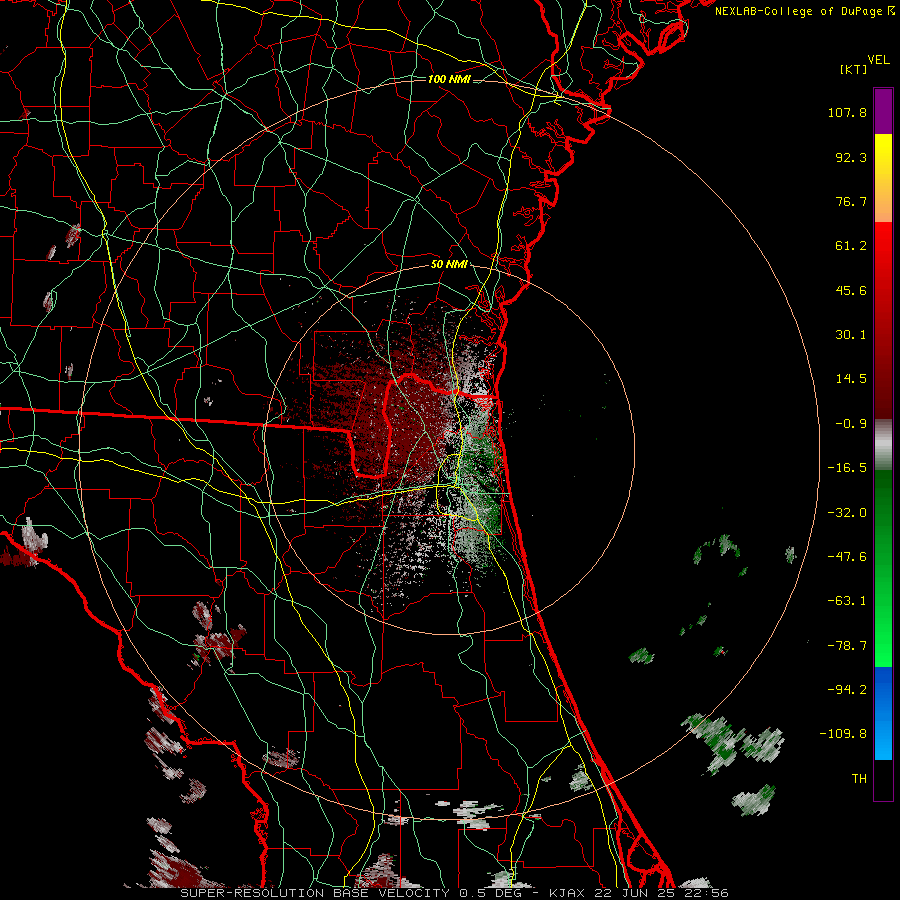Pick the purple segment of the color bar
This screenshot has width=900, height=900.
click(x=883, y=111)
